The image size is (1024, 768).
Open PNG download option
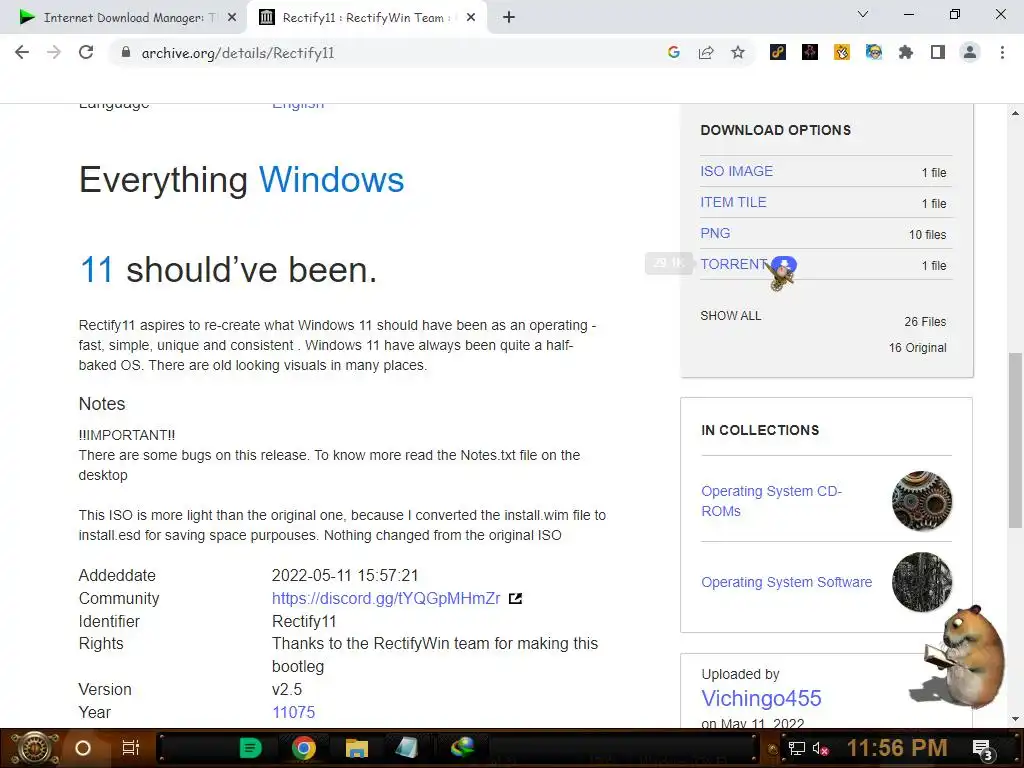click(715, 233)
